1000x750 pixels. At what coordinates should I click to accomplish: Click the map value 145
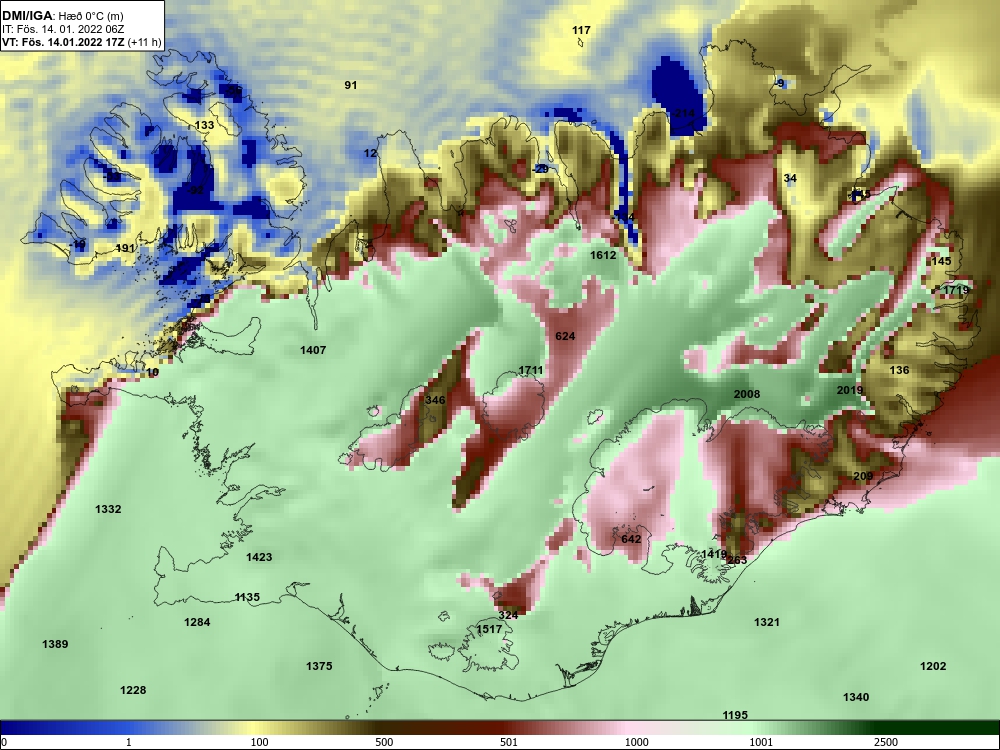[x=941, y=261]
